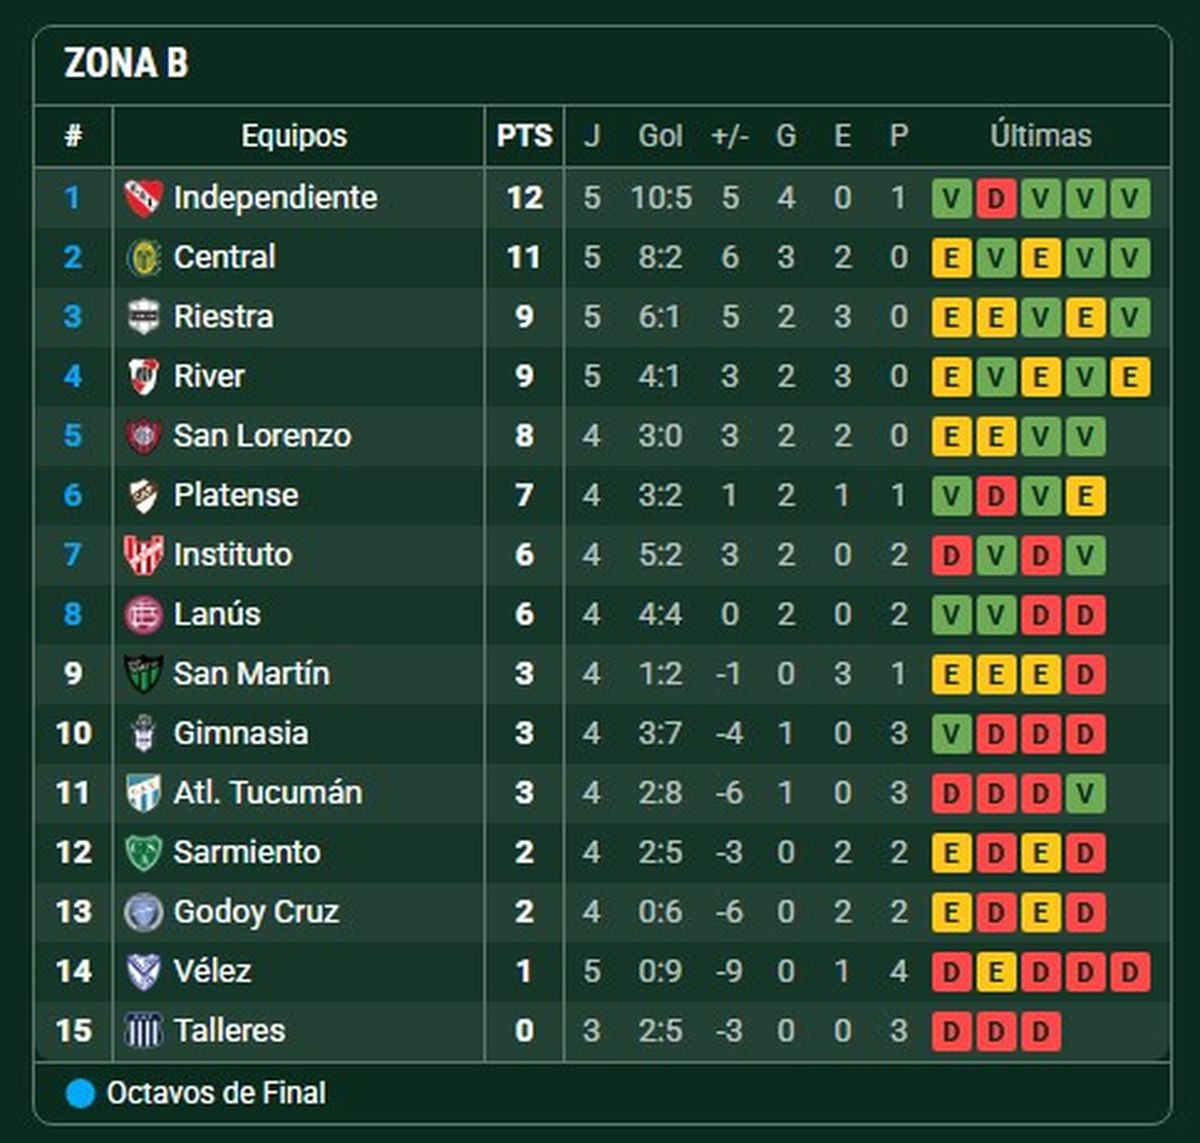Screen dimensions: 1200x1143
Task: Click Gimnasia's green V result badge
Action: [x=951, y=733]
